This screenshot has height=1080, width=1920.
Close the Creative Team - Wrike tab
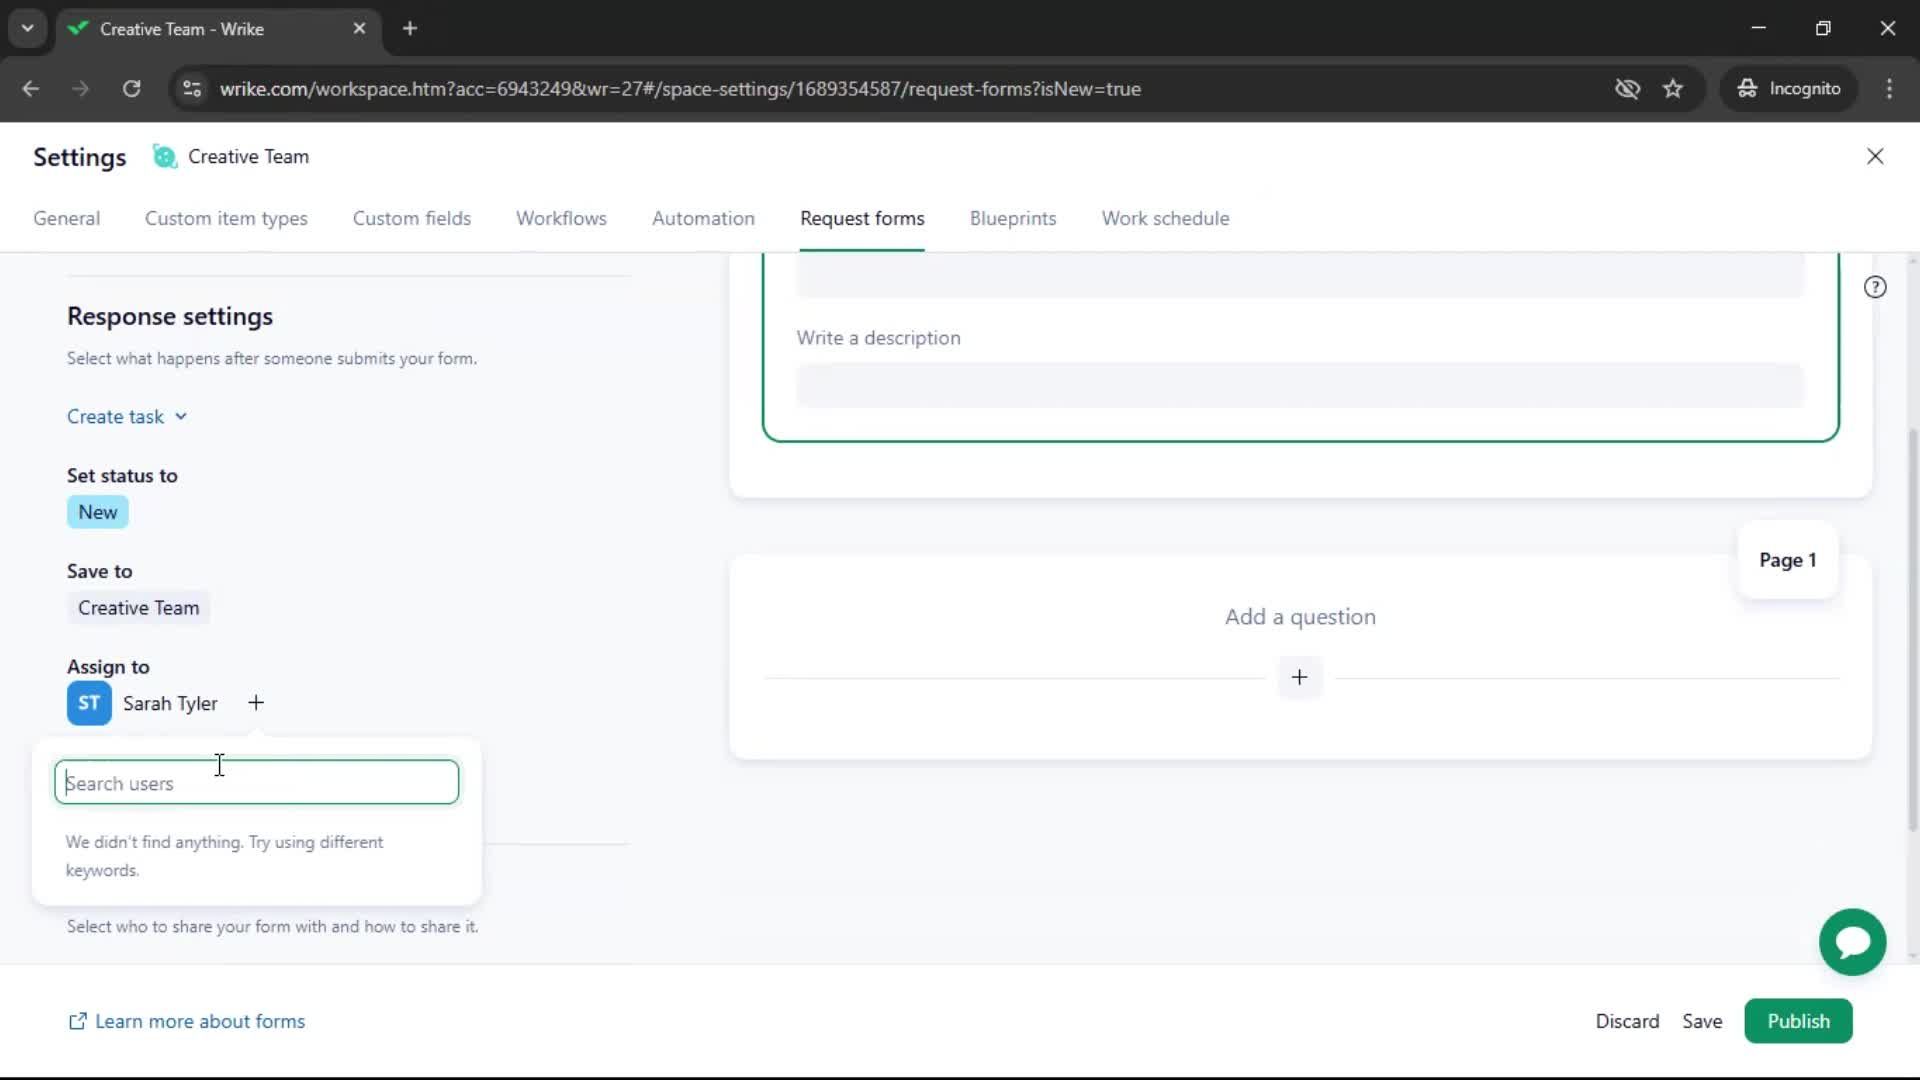[x=359, y=29]
